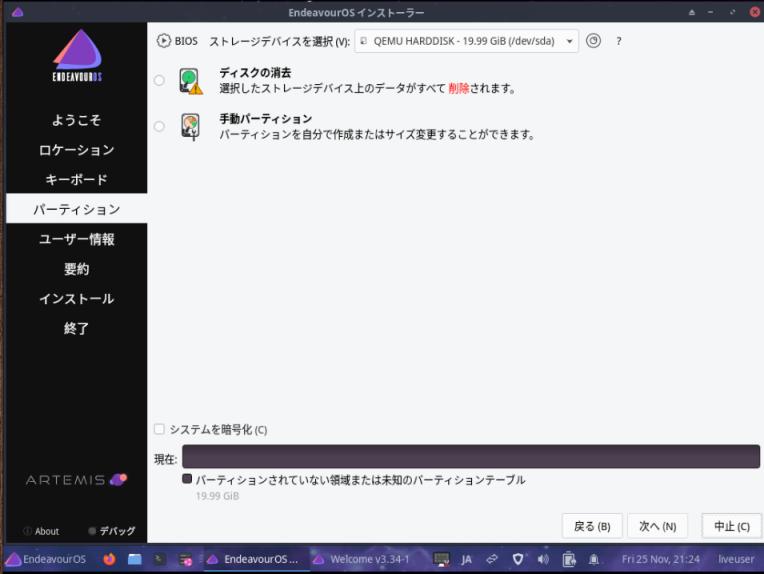Switch to Welcome v3.34-1 taskbar window
This screenshot has height=574, width=764.
363,559
